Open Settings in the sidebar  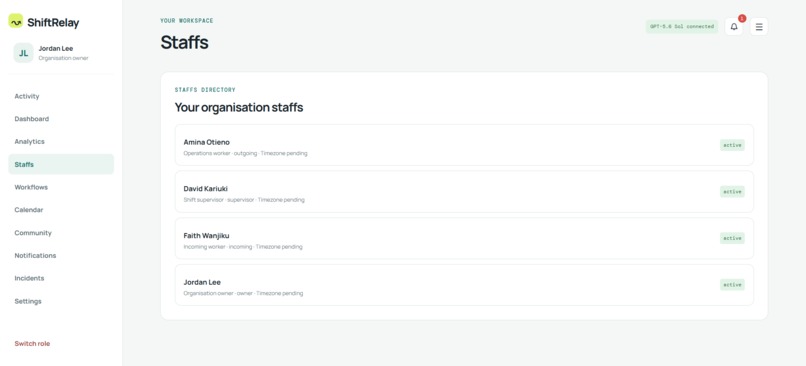point(28,301)
